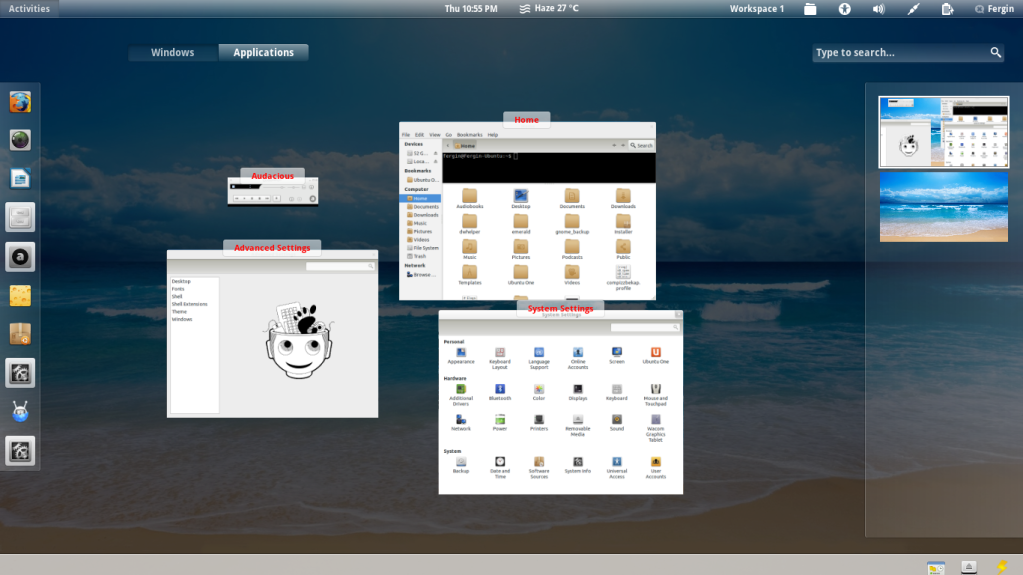Click the brush icon in top panel

point(913,8)
